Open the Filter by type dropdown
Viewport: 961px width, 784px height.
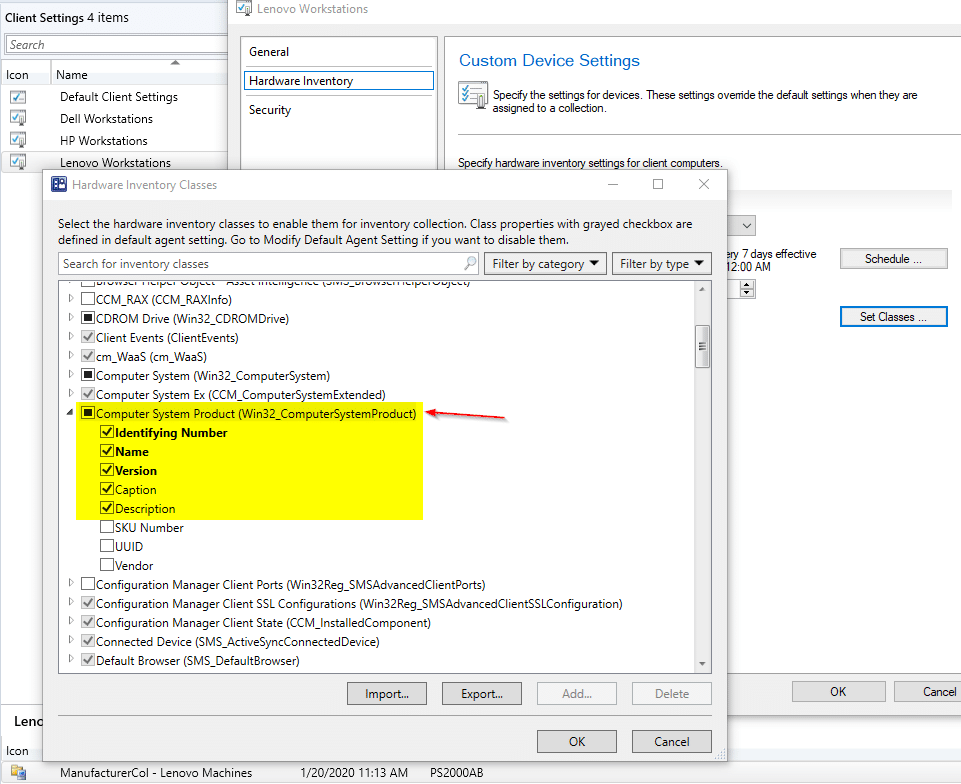(x=661, y=264)
